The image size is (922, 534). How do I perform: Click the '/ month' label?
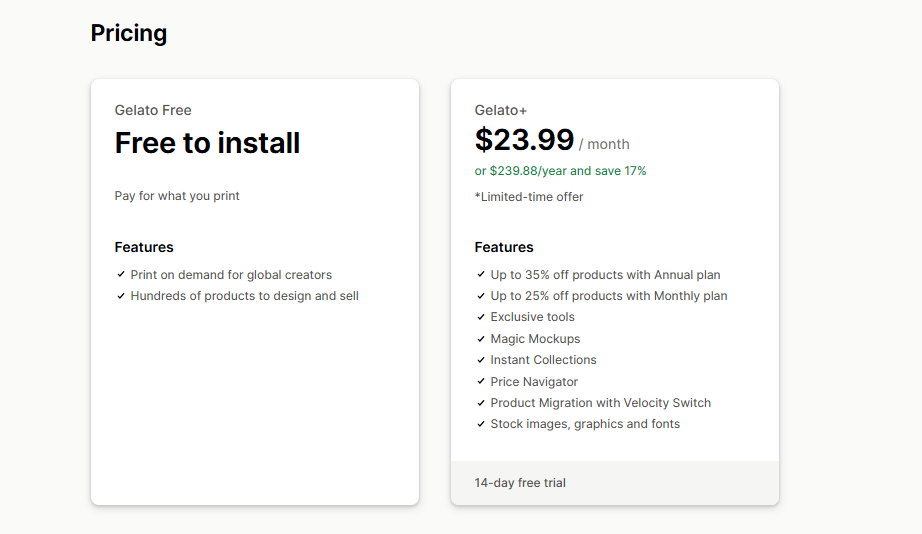pyautogui.click(x=604, y=144)
